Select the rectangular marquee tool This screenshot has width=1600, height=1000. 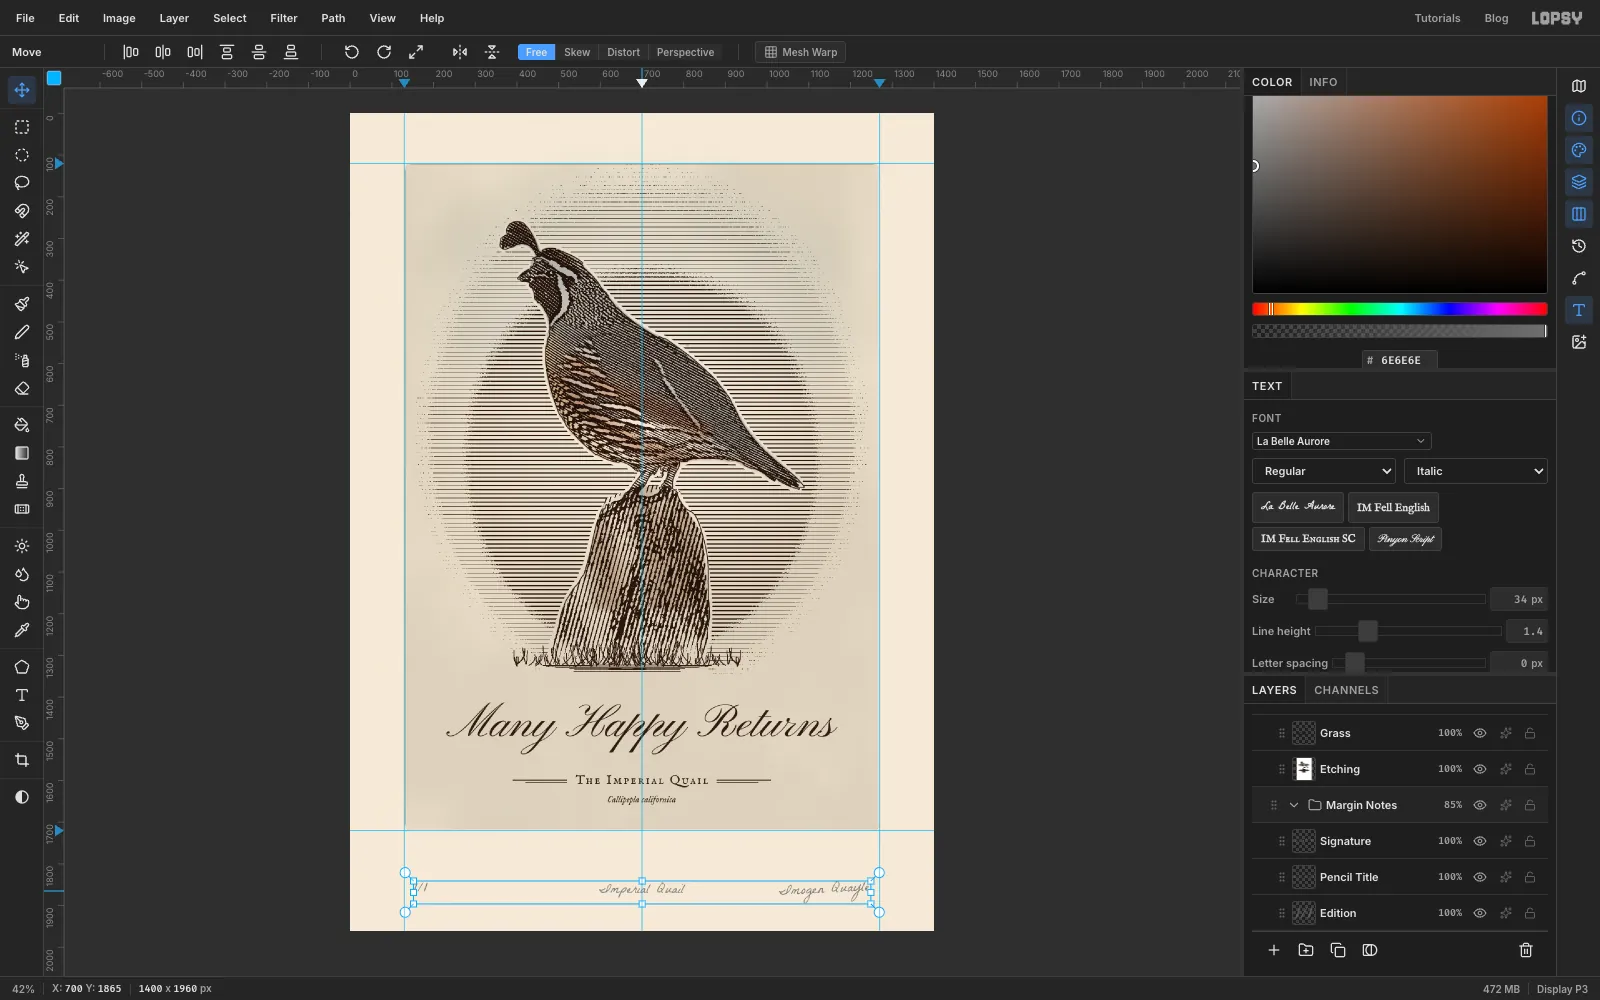point(22,127)
